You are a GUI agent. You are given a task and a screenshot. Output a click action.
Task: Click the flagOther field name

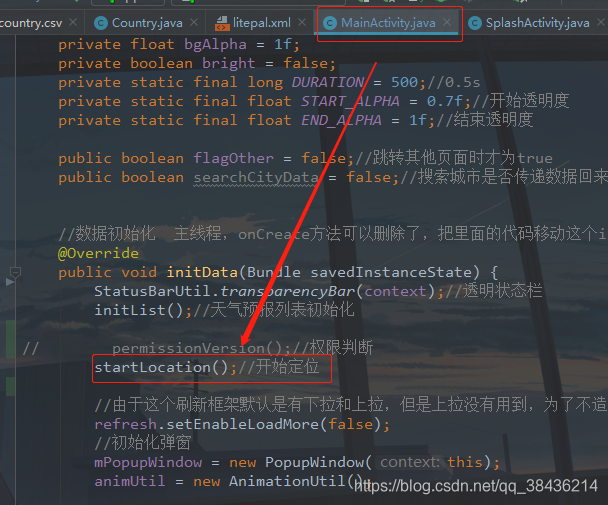click(233, 158)
